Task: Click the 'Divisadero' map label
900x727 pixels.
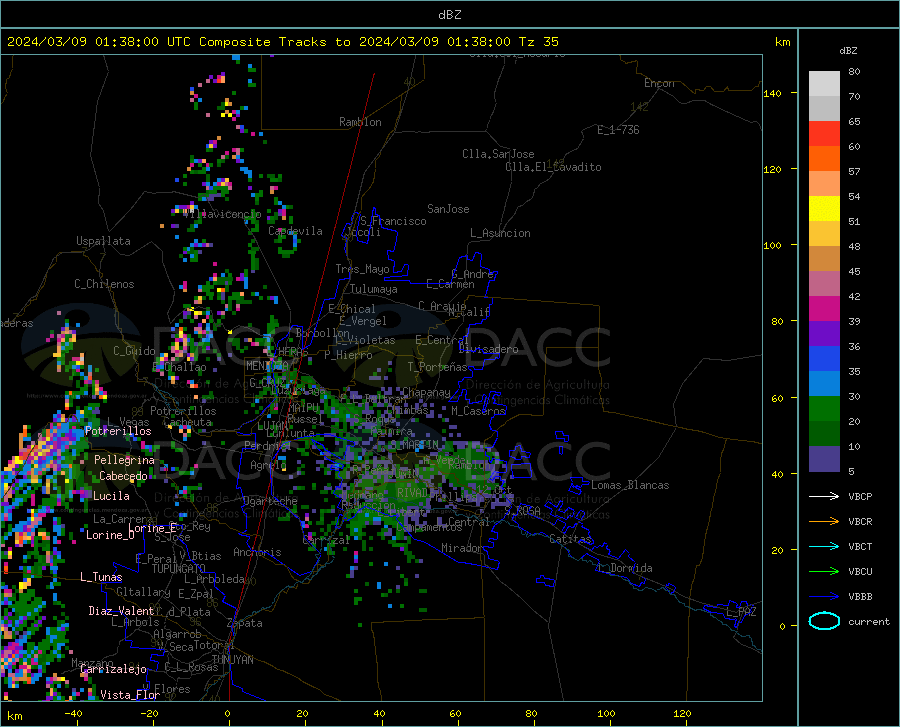Action: [488, 349]
